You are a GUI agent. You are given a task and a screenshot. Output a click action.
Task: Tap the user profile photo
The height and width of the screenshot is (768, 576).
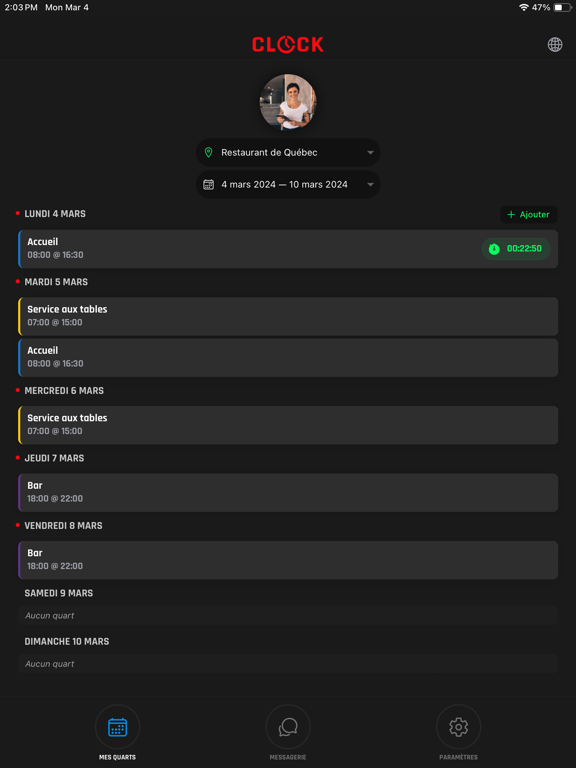click(288, 102)
